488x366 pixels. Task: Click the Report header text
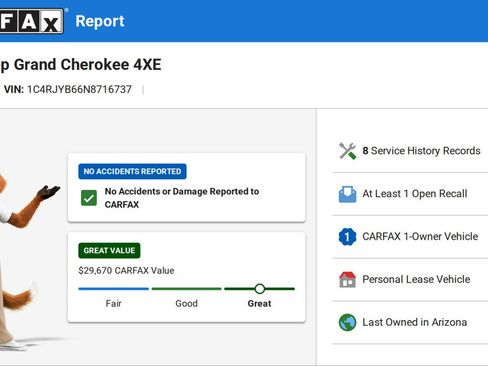click(x=100, y=21)
